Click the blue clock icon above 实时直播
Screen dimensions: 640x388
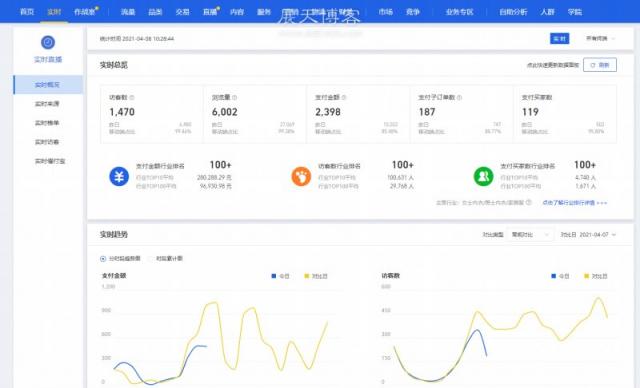click(x=48, y=42)
